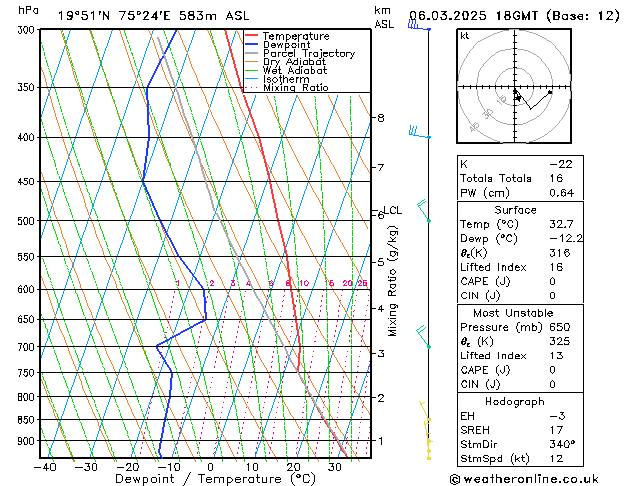Click the wind barb at the 400 hPa level

pos(420,132)
